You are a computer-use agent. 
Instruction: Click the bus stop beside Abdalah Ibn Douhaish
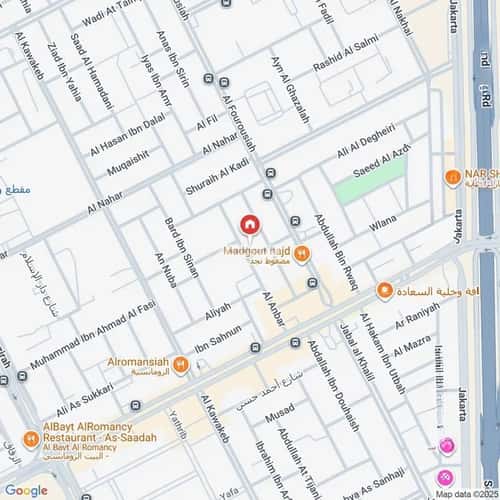[x=295, y=342]
